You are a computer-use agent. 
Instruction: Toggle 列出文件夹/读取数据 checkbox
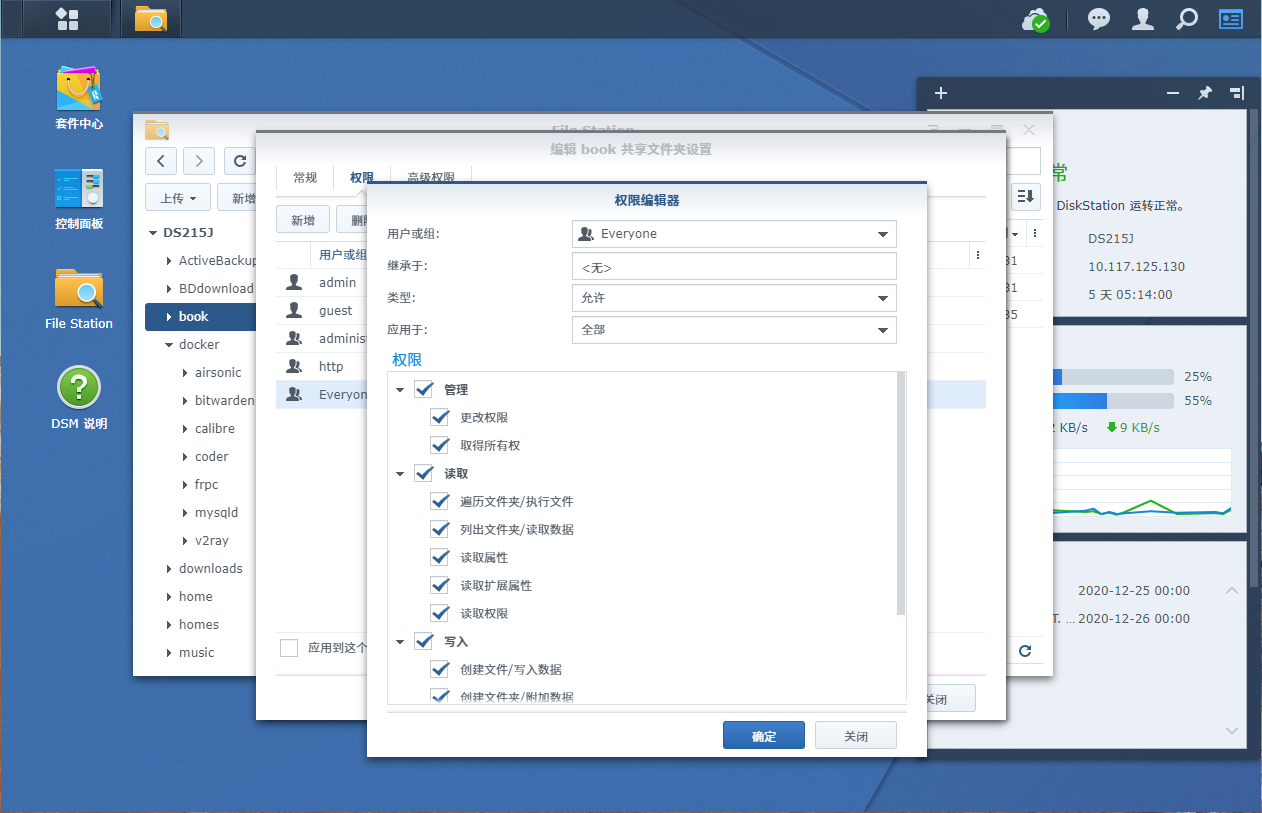(x=439, y=529)
